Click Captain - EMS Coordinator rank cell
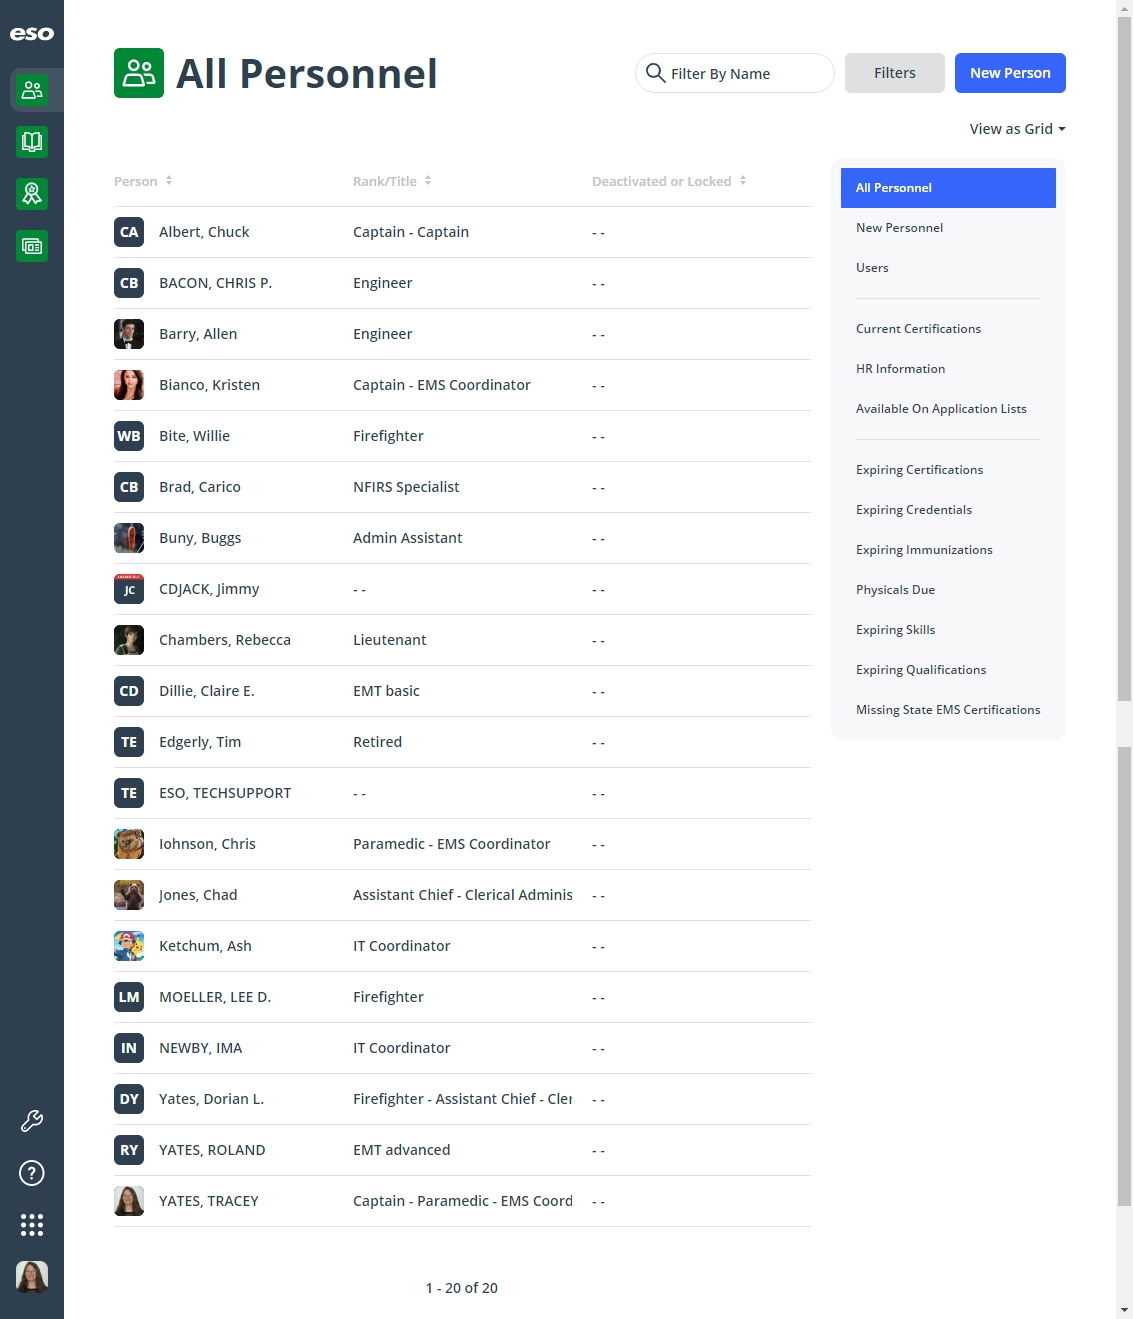The image size is (1133, 1319). (442, 385)
